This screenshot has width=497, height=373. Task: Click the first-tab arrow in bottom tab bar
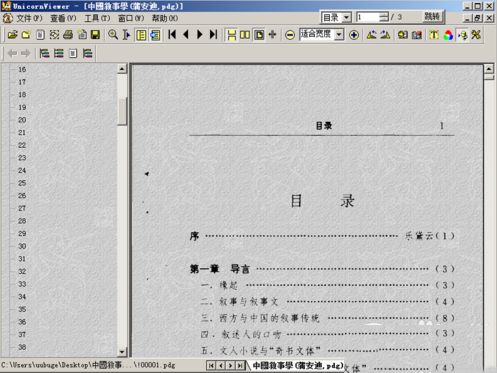[x=211, y=366]
